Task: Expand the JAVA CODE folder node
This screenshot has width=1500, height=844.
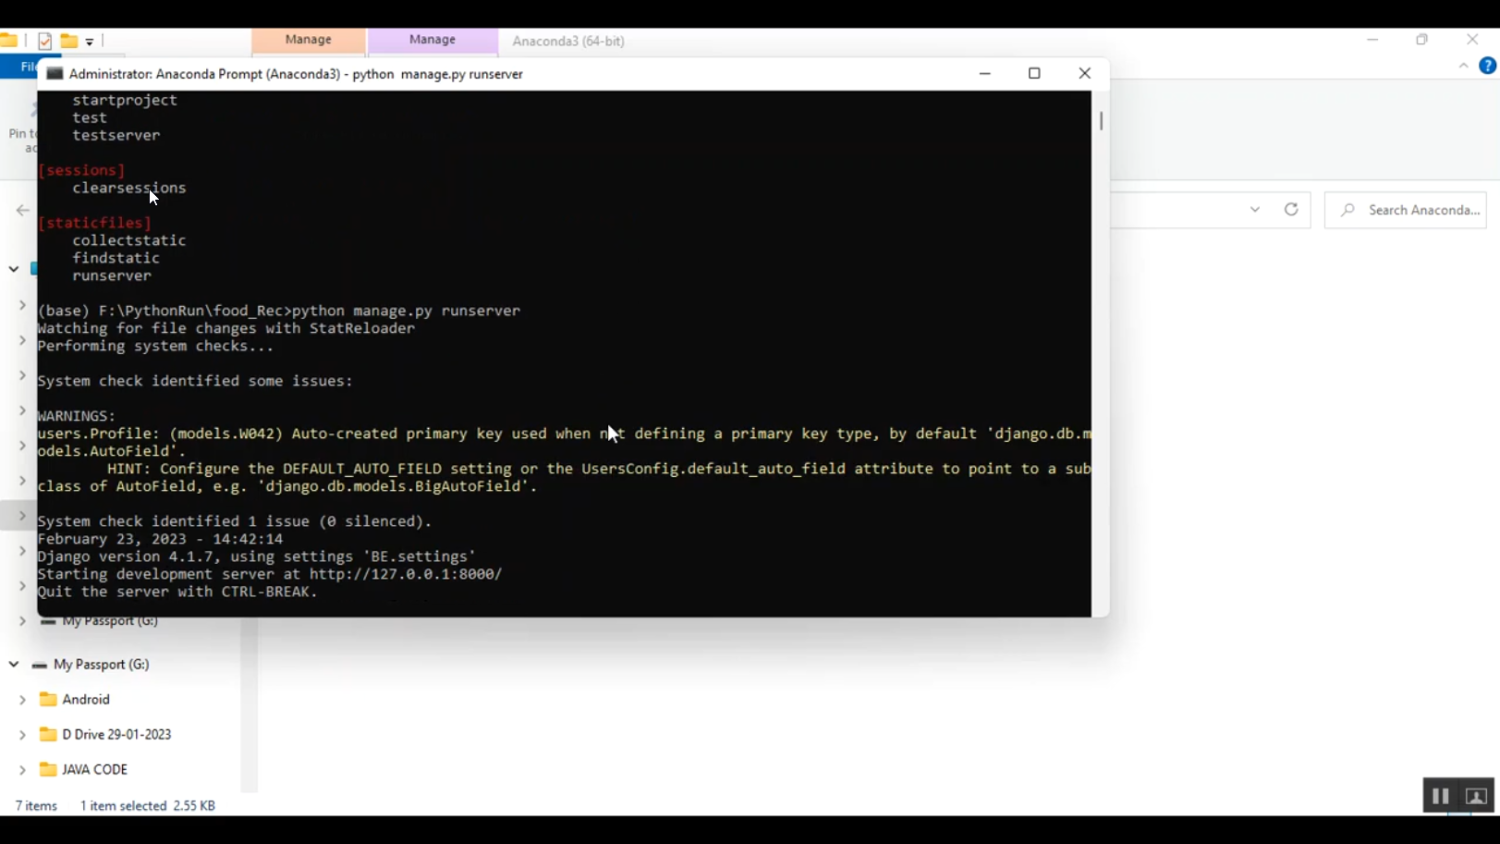Action: 22,770
